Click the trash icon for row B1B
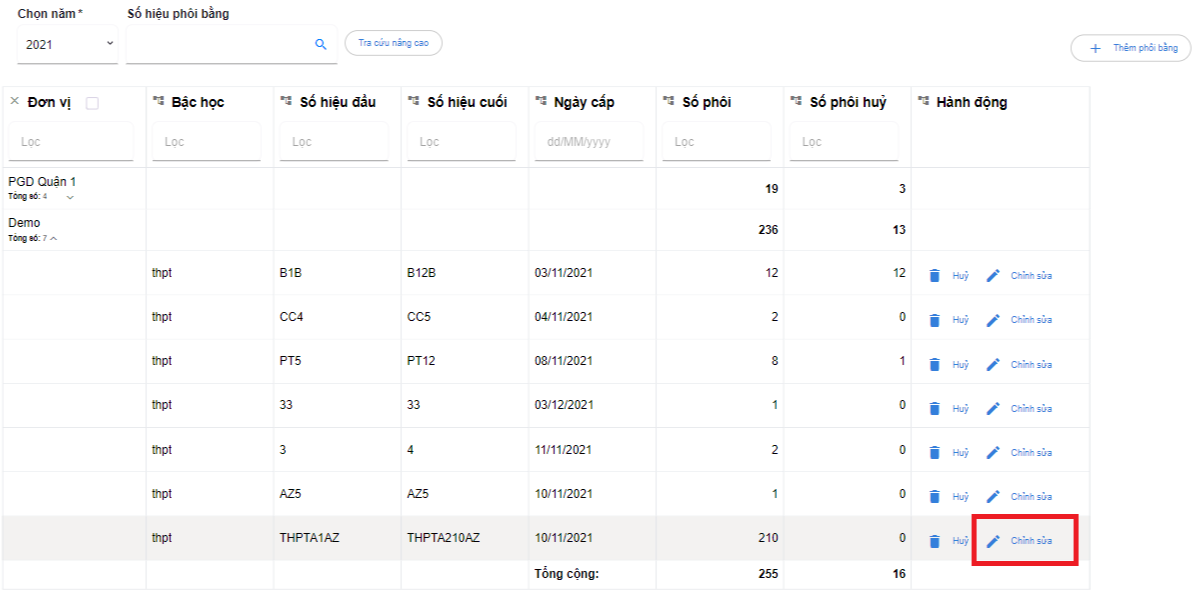Screen dimensions: 1195x598 (934, 276)
